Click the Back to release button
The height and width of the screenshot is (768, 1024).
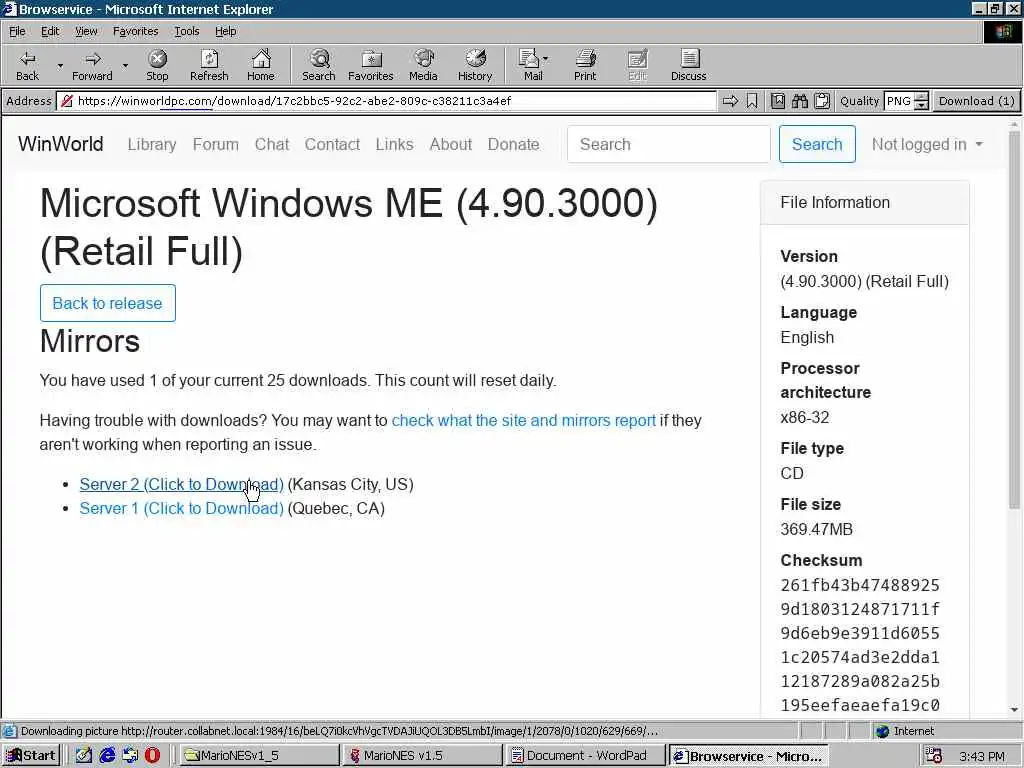(x=107, y=303)
